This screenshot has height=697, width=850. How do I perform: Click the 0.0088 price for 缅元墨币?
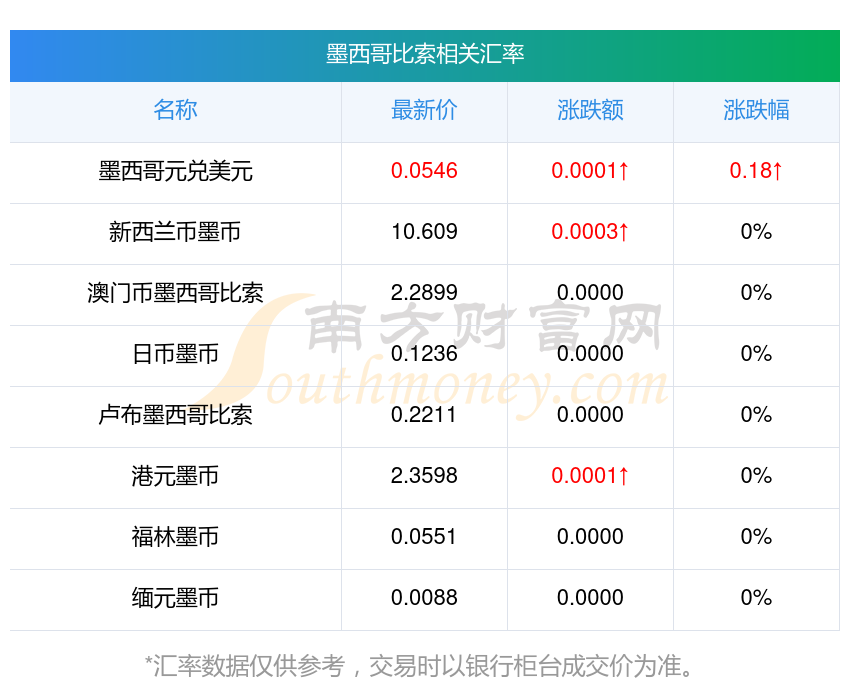(x=424, y=598)
